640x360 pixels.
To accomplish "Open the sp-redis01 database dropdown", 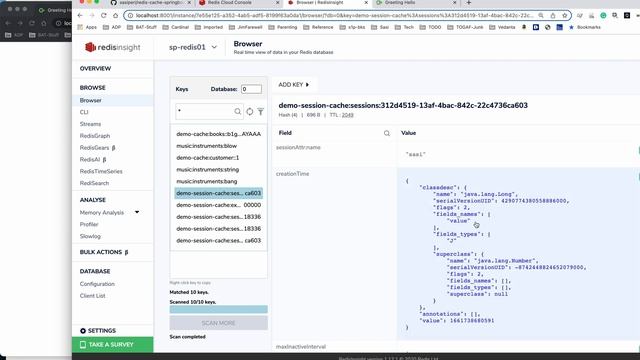I will 193,47.
